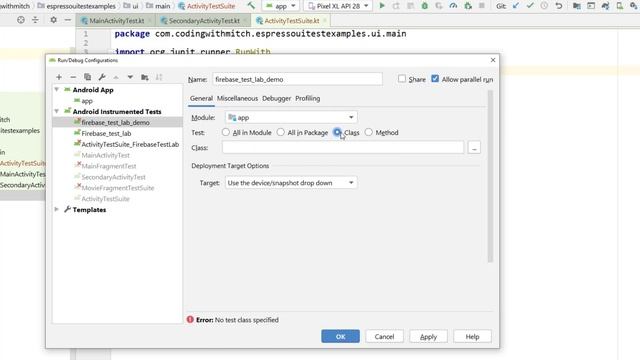Add a new run configuration with plus icon
Screen dimensions: 640x360
59,77
